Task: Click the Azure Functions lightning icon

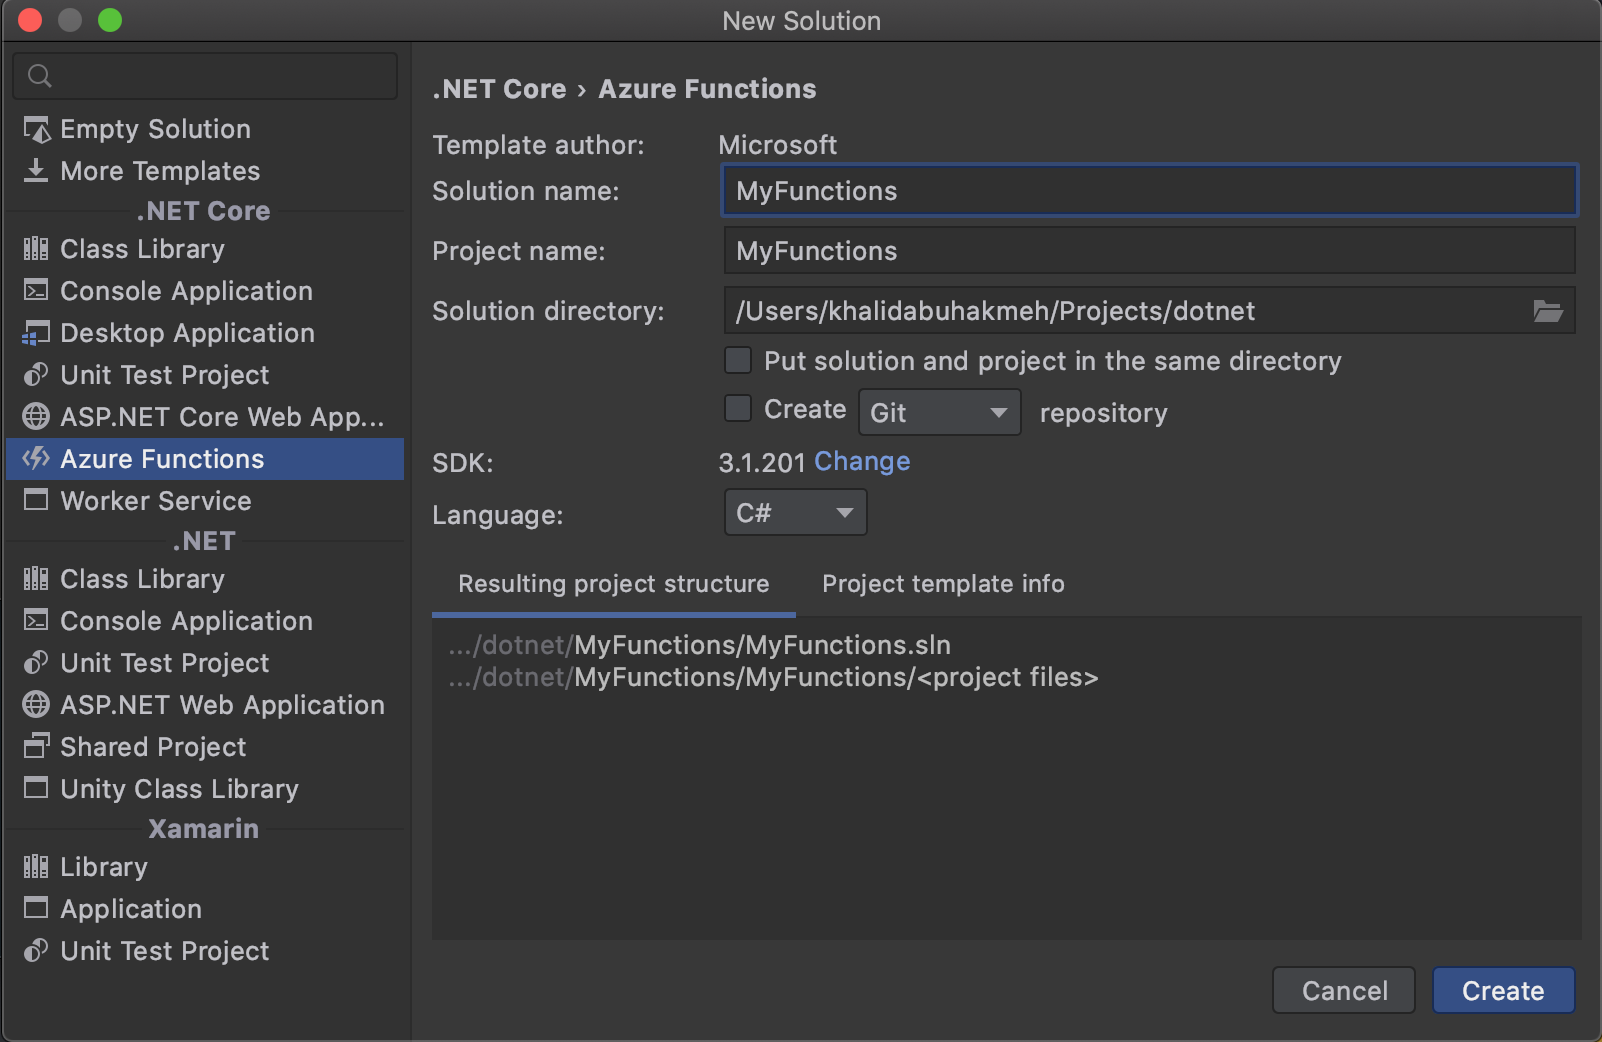Action: [36, 459]
